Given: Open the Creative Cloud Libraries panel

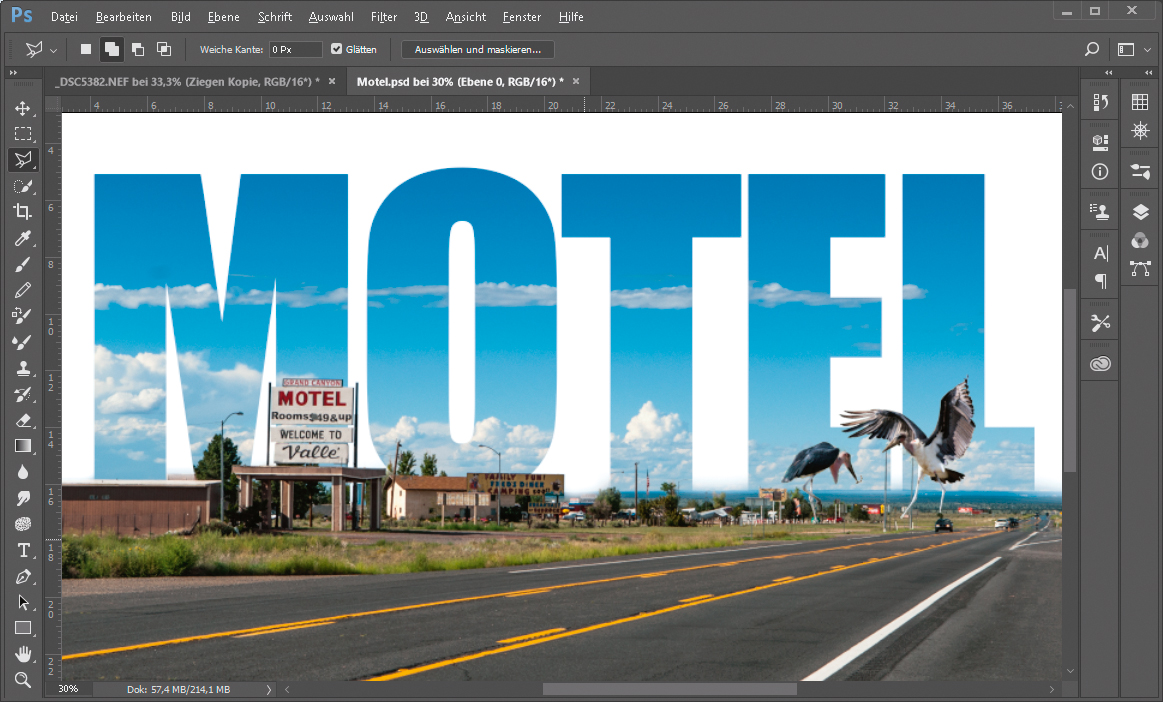Looking at the screenshot, I should (x=1101, y=364).
